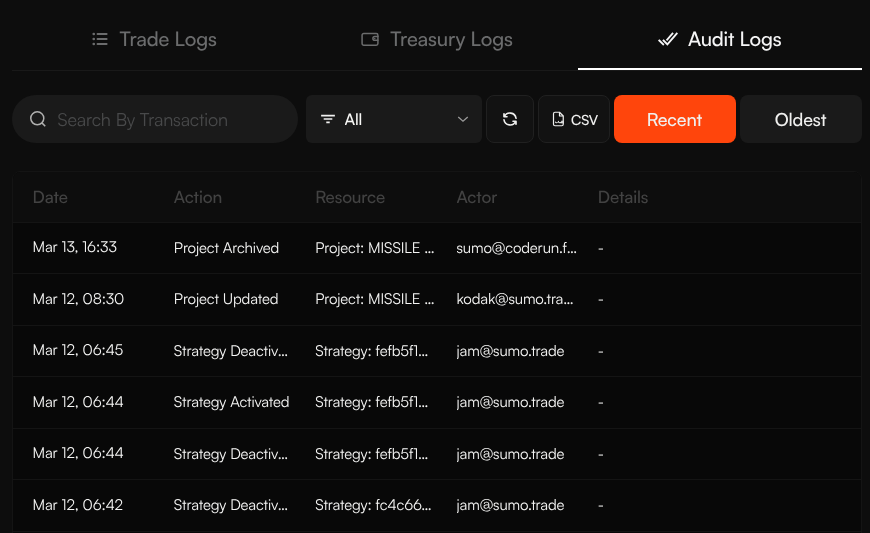Click the refresh logs icon button
This screenshot has width=870, height=533.
510,120
